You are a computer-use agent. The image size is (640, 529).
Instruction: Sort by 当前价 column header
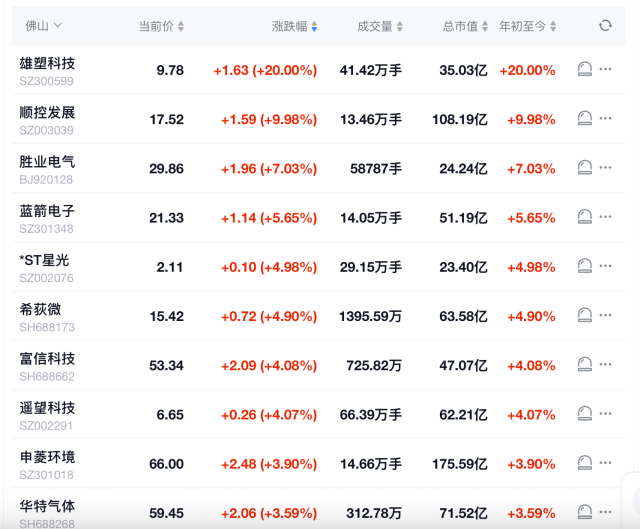161,26
